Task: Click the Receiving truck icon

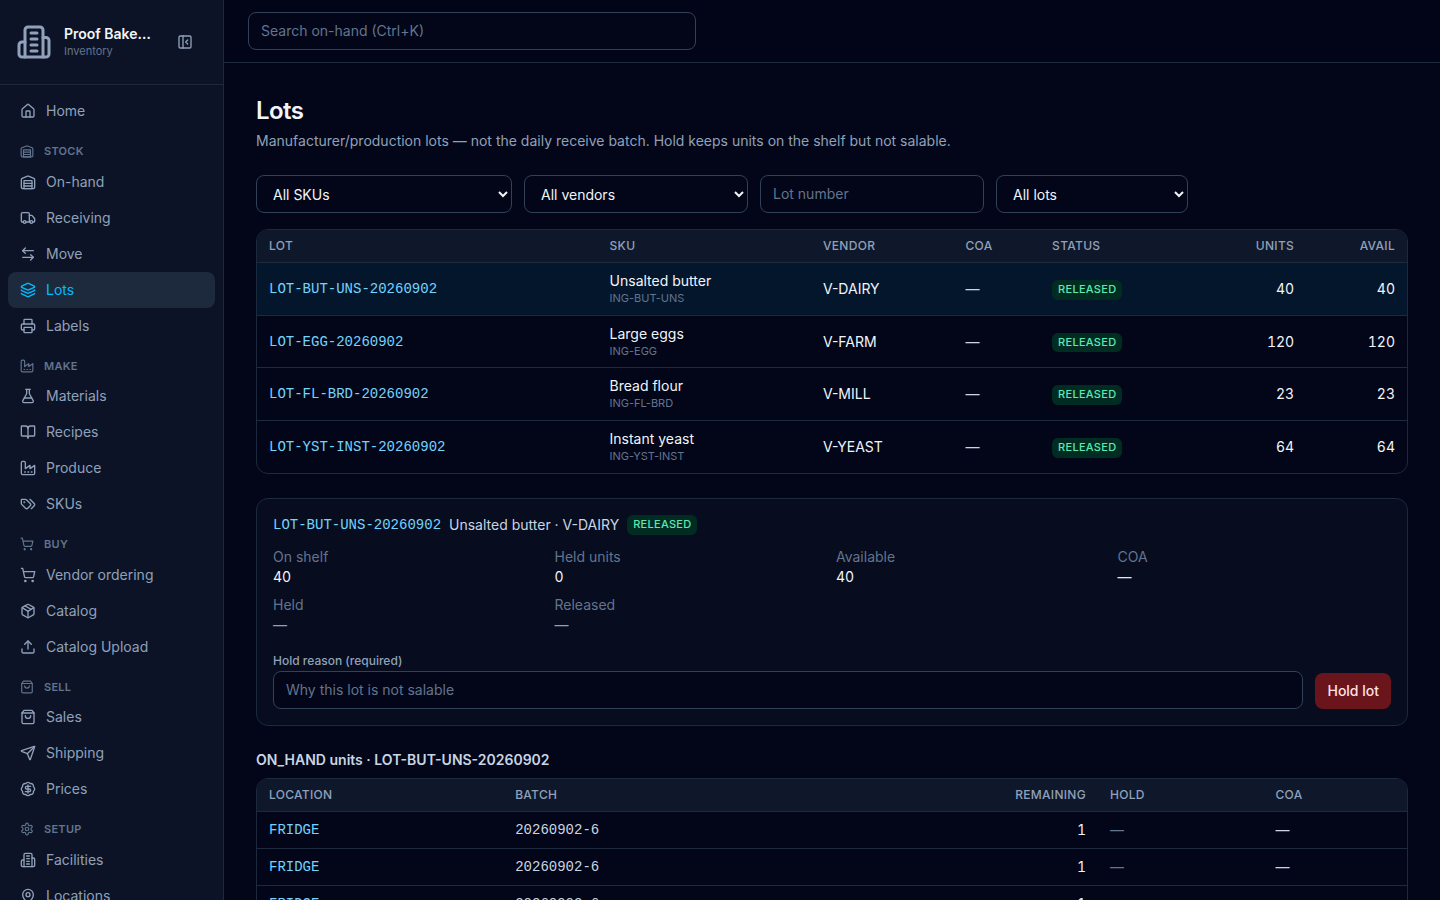Action: click(28, 218)
